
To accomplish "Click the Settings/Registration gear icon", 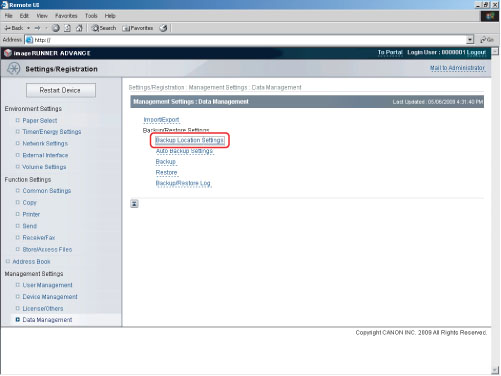I will [14, 69].
